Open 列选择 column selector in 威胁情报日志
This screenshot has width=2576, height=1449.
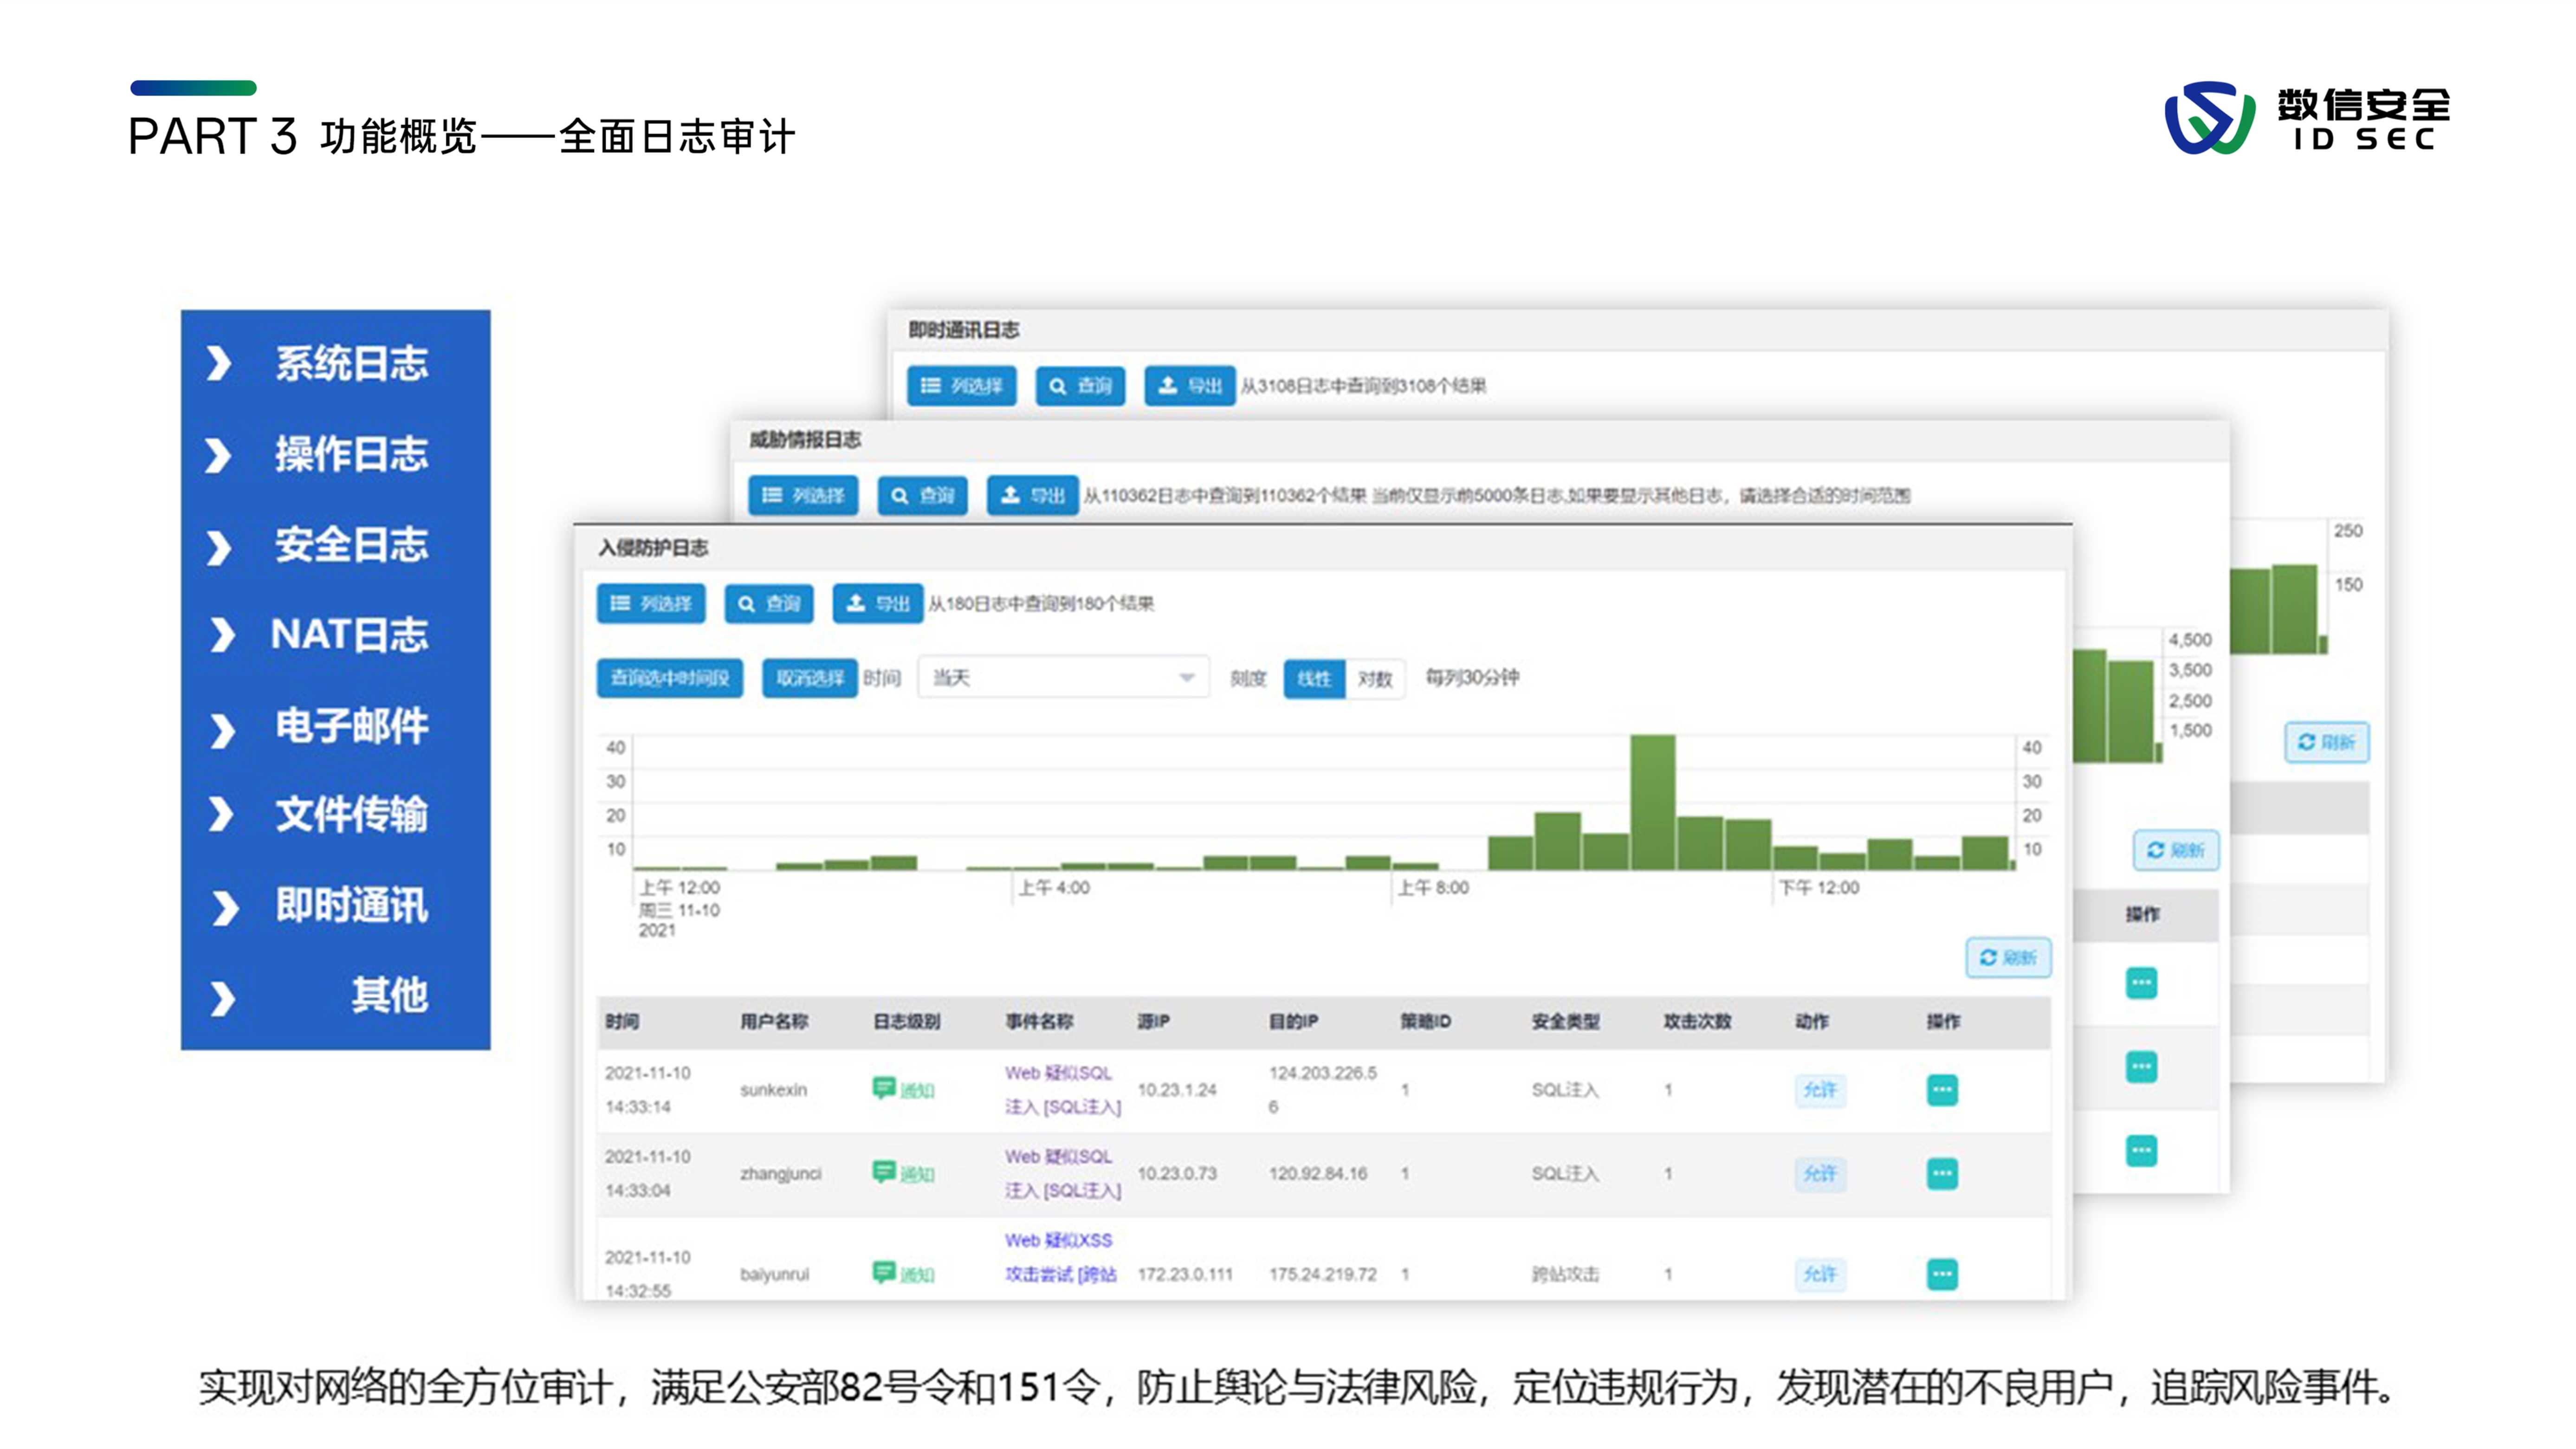[x=803, y=495]
